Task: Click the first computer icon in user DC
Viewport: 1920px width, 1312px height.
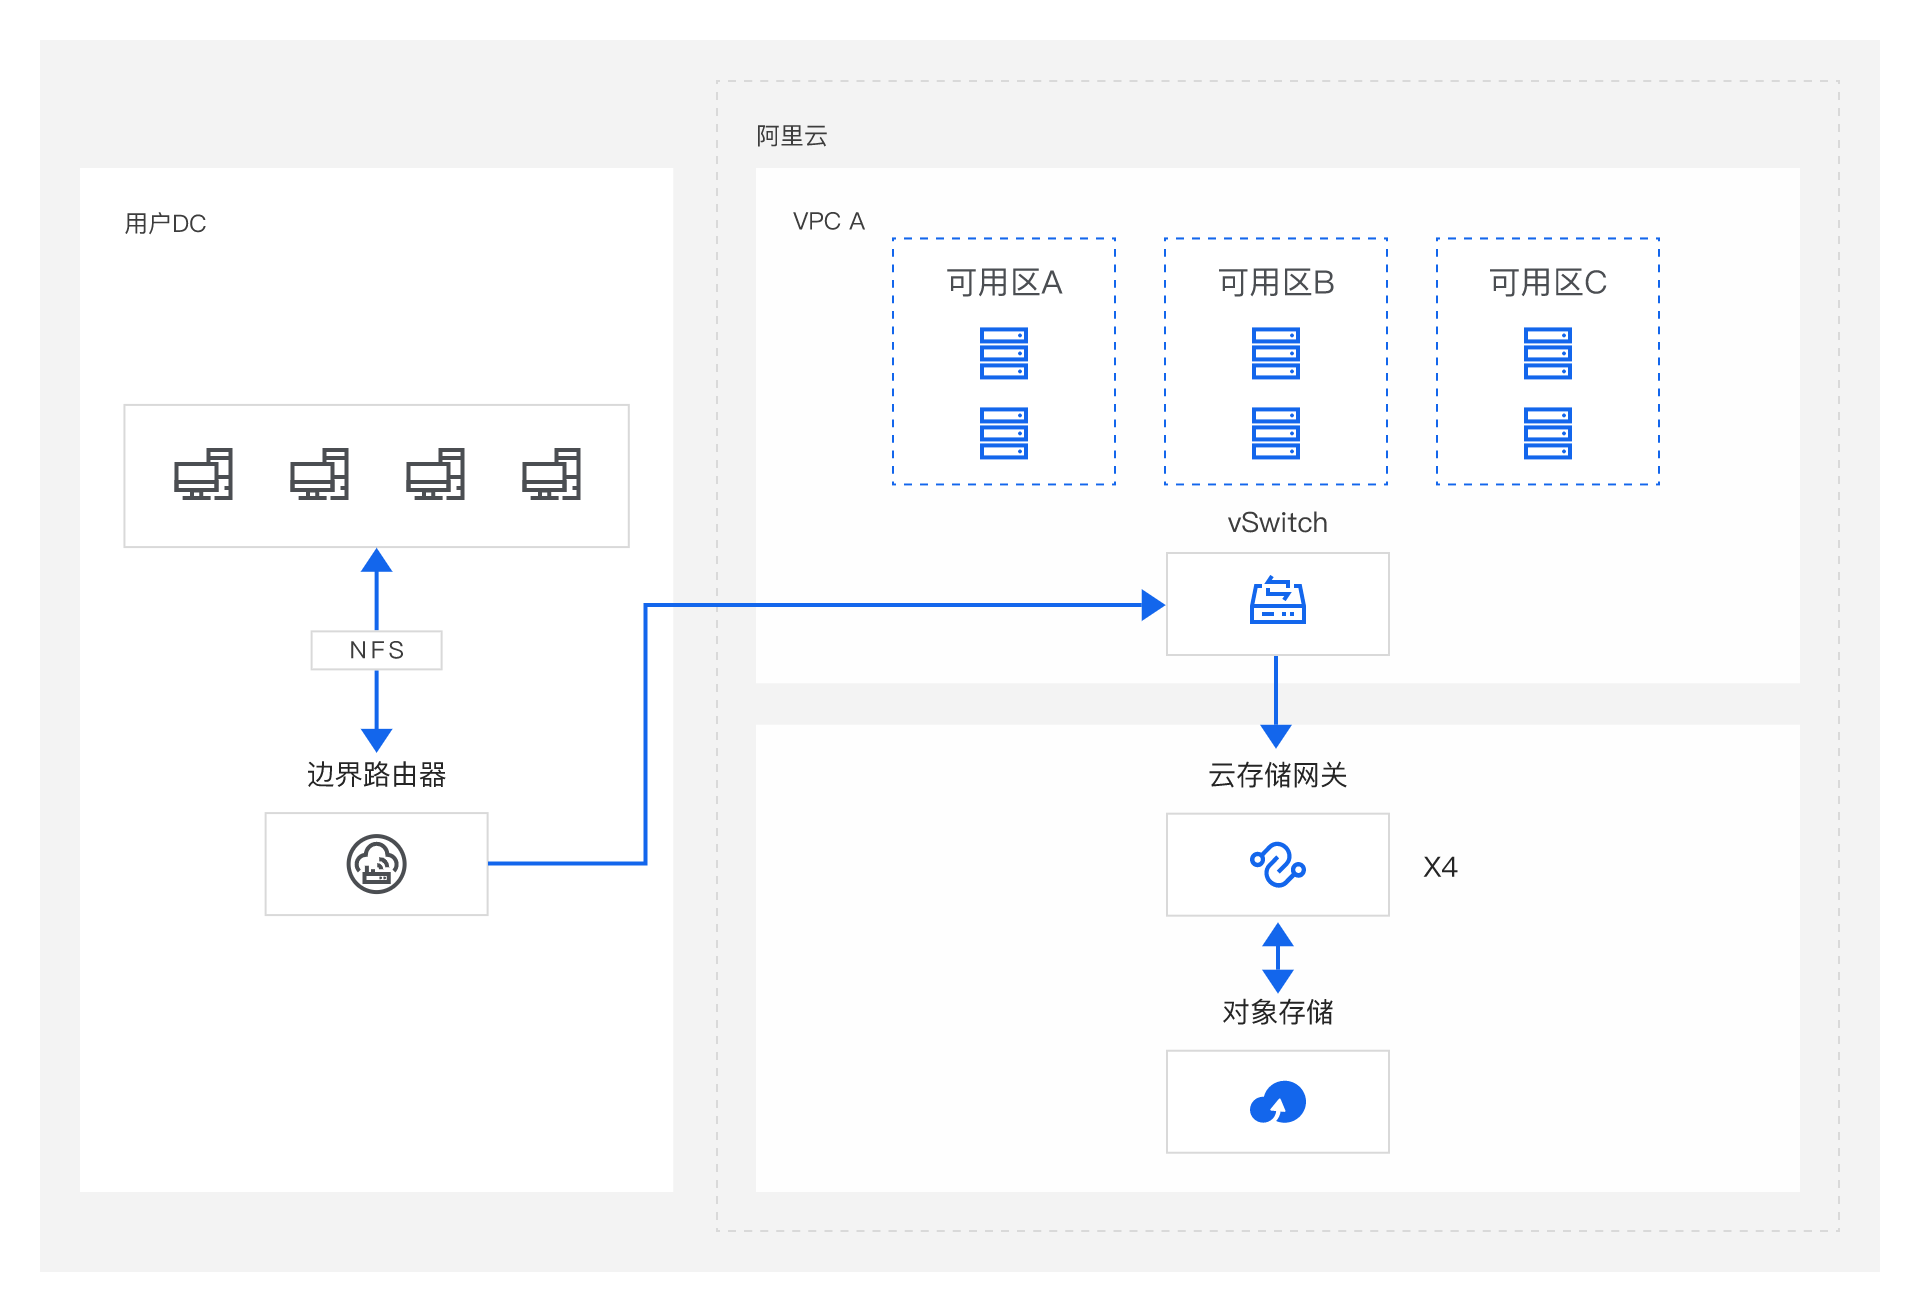Action: tap(203, 474)
